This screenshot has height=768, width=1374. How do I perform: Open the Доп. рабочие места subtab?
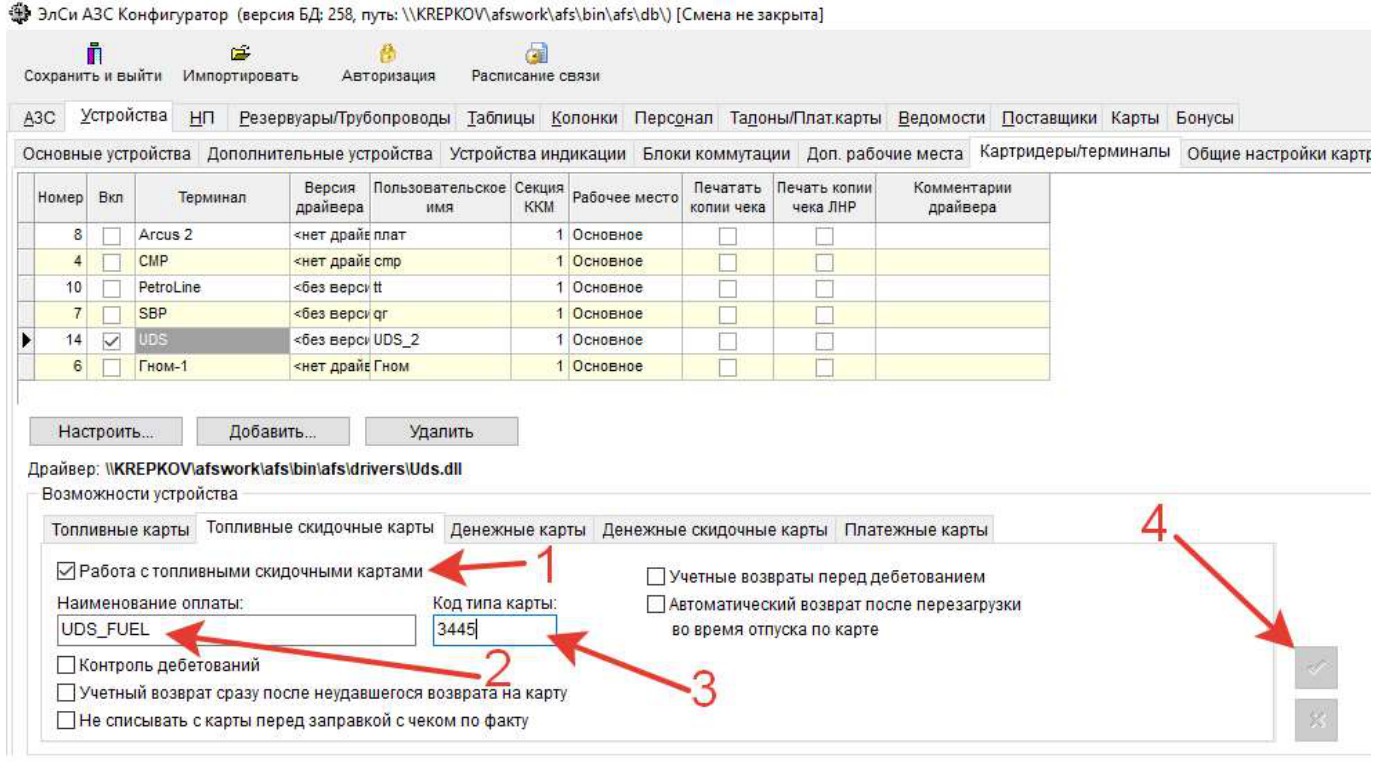[883, 154]
